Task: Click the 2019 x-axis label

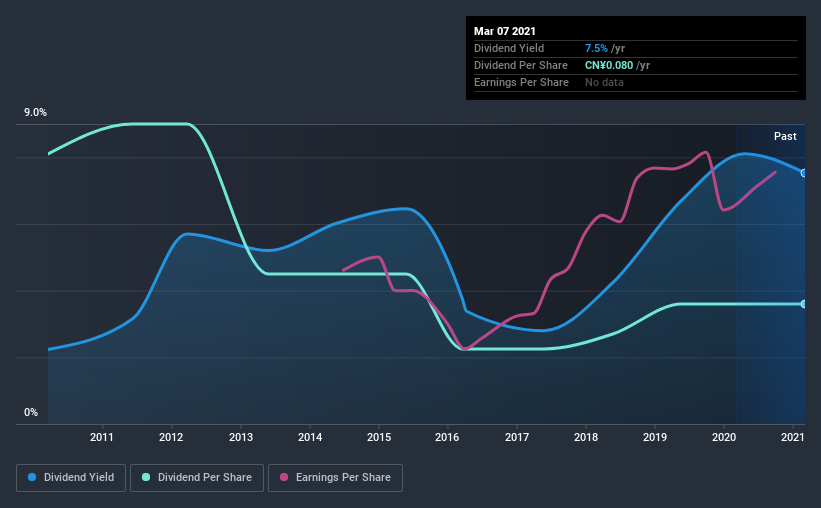Action: (x=655, y=437)
